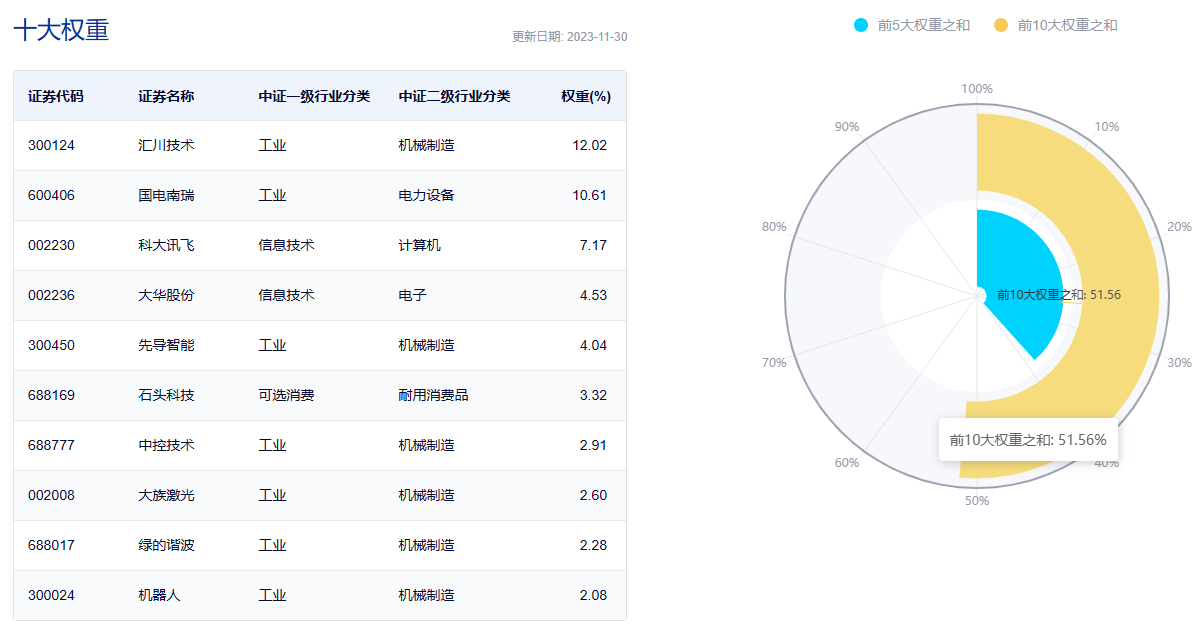This screenshot has height=634, width=1200.
Task: Click the blue 前5大权重之和 legend dot
Action: pyautogui.click(x=862, y=25)
